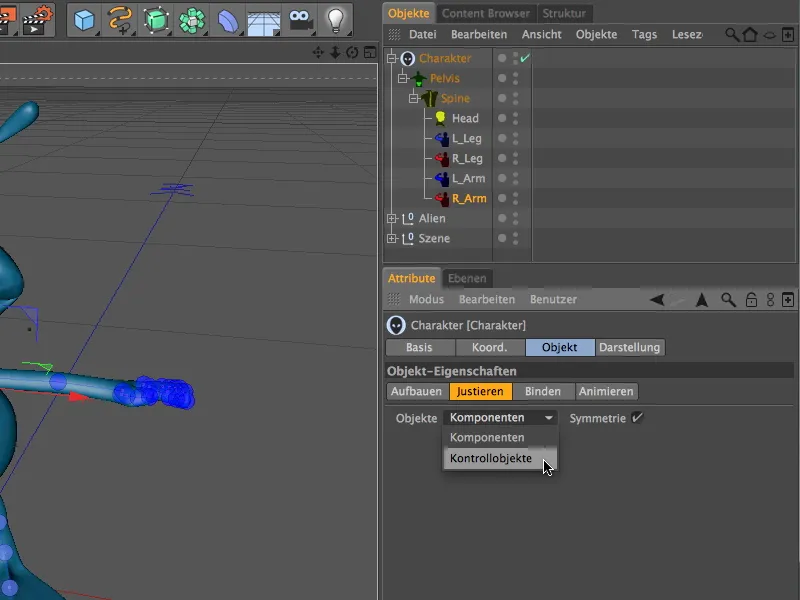
Task: Add a subdivision surface generator object
Action: click(x=156, y=20)
